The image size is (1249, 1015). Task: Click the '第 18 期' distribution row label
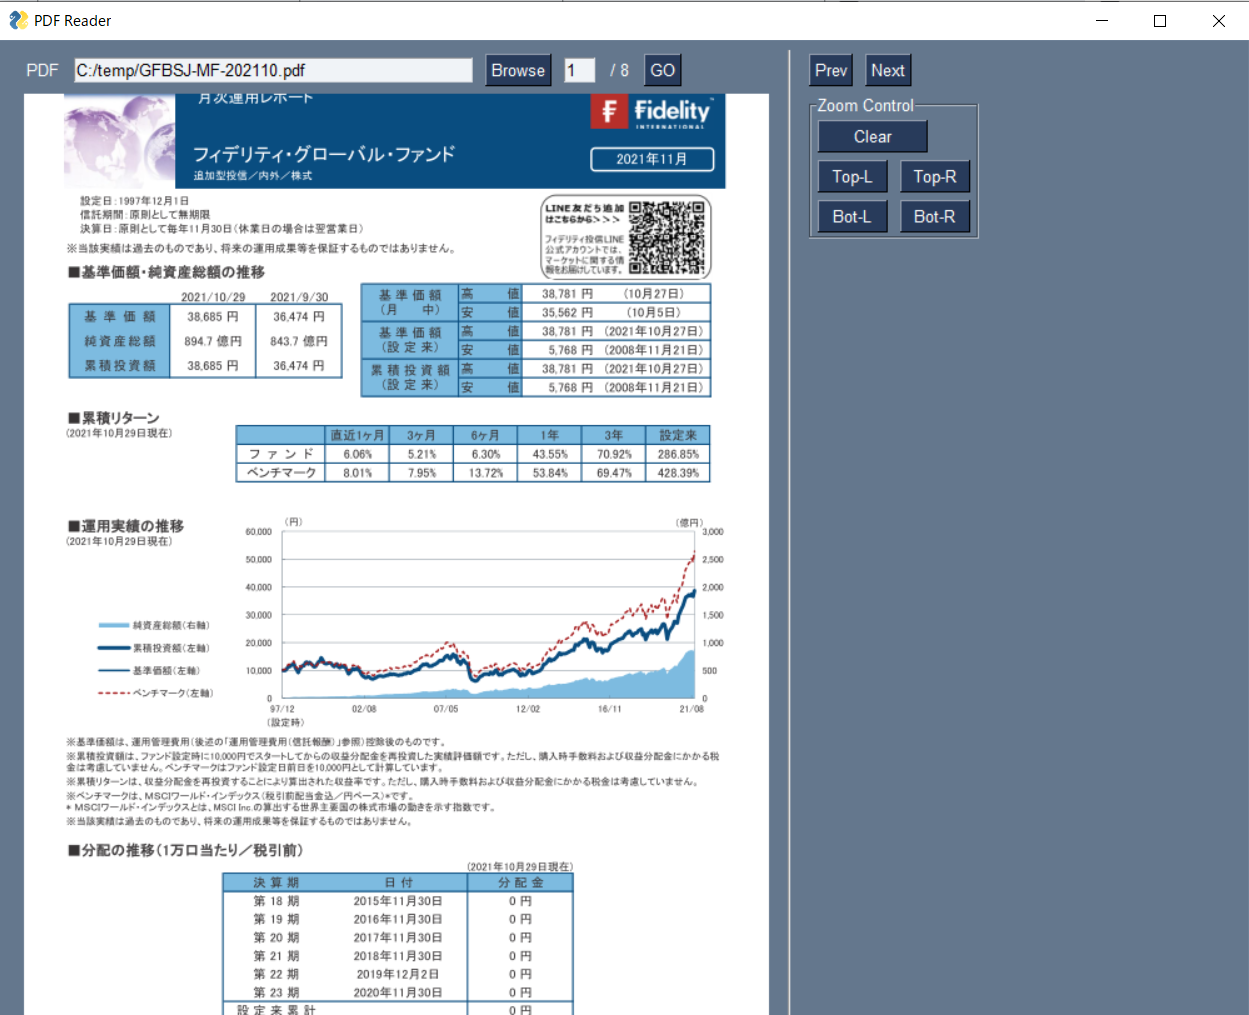[276, 901]
